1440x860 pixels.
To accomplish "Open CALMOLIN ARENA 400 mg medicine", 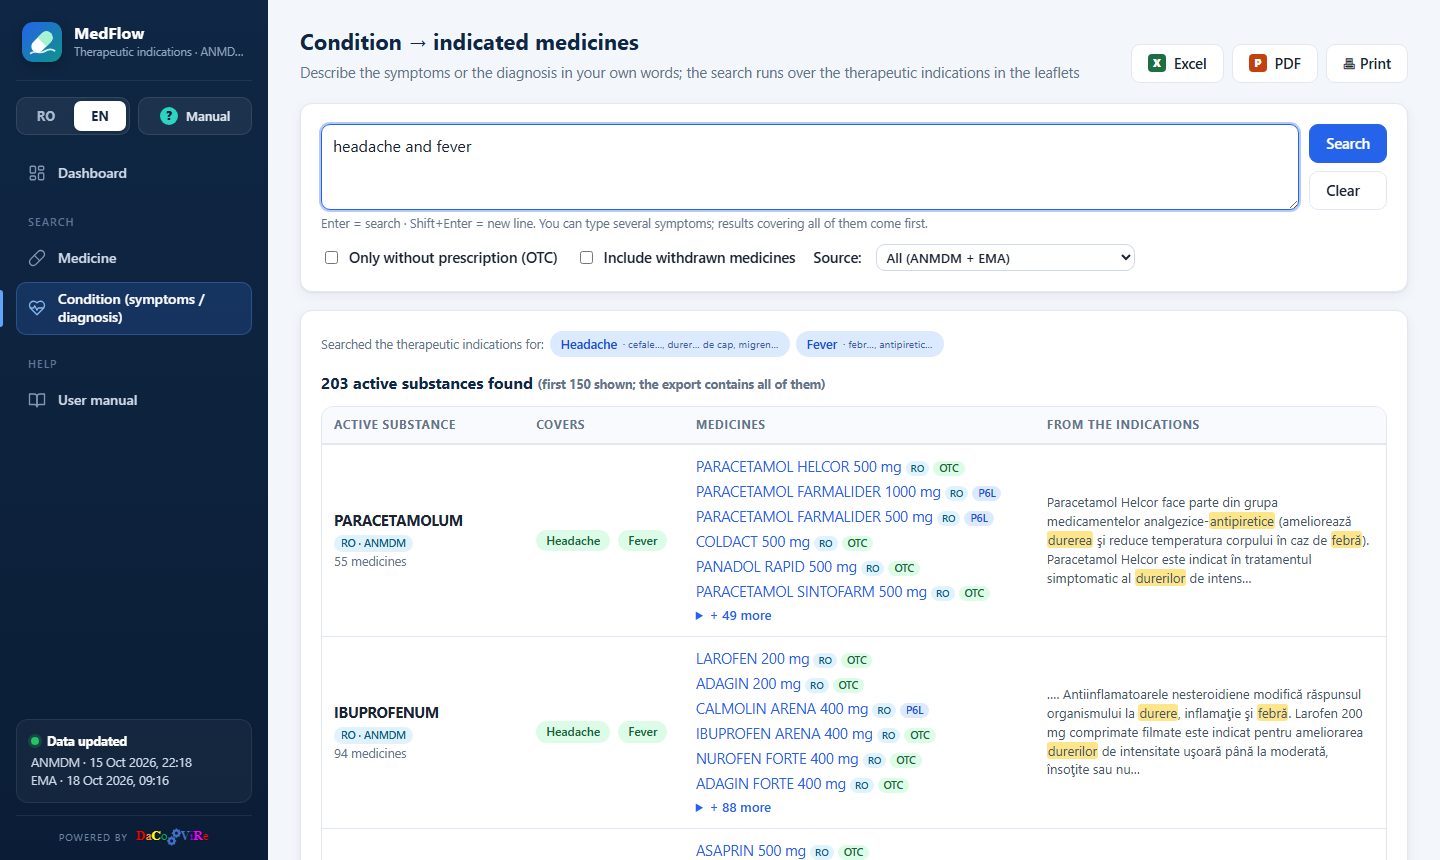I will [x=782, y=709].
